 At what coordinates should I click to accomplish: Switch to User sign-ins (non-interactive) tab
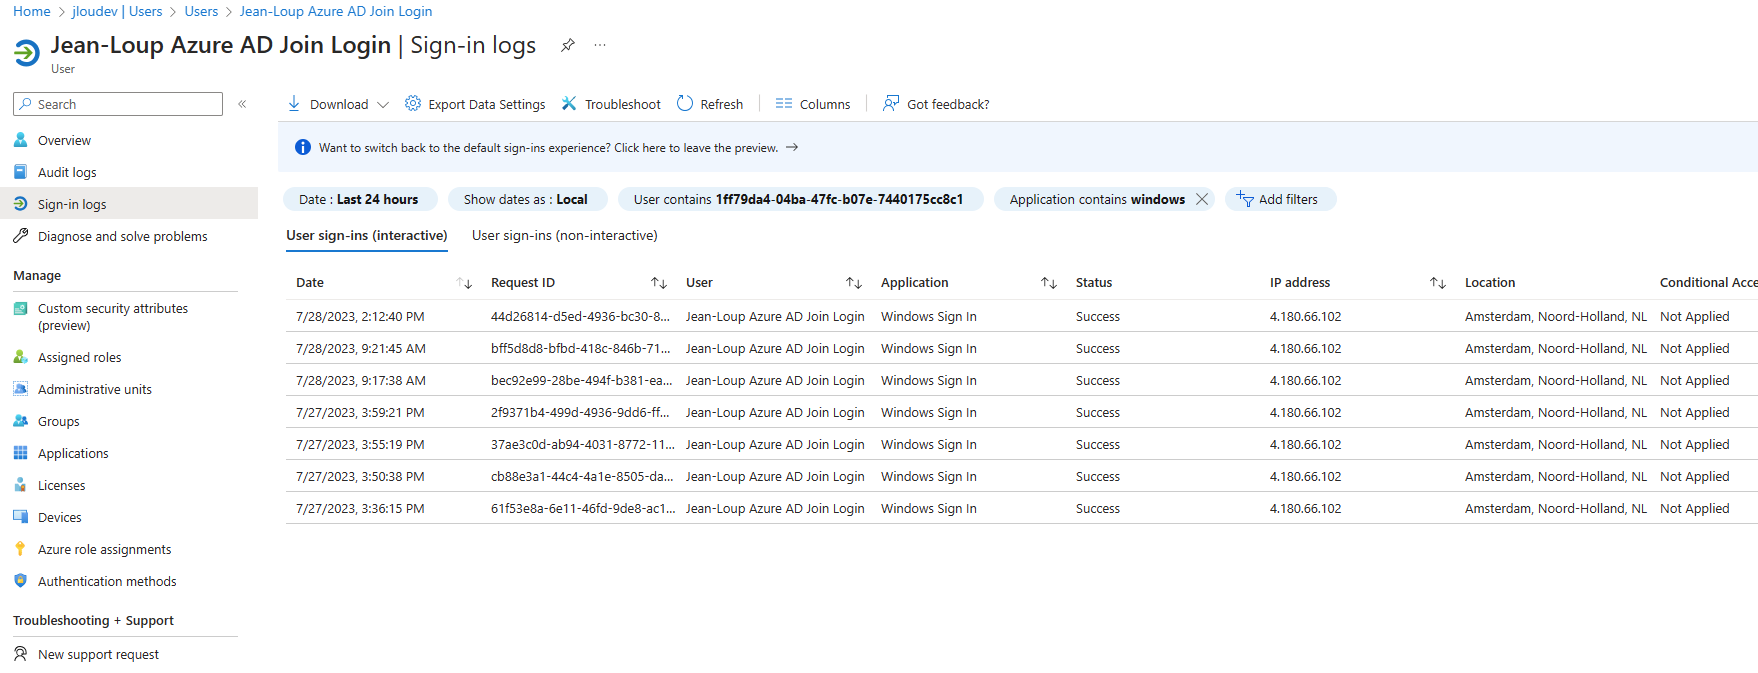[x=565, y=236]
